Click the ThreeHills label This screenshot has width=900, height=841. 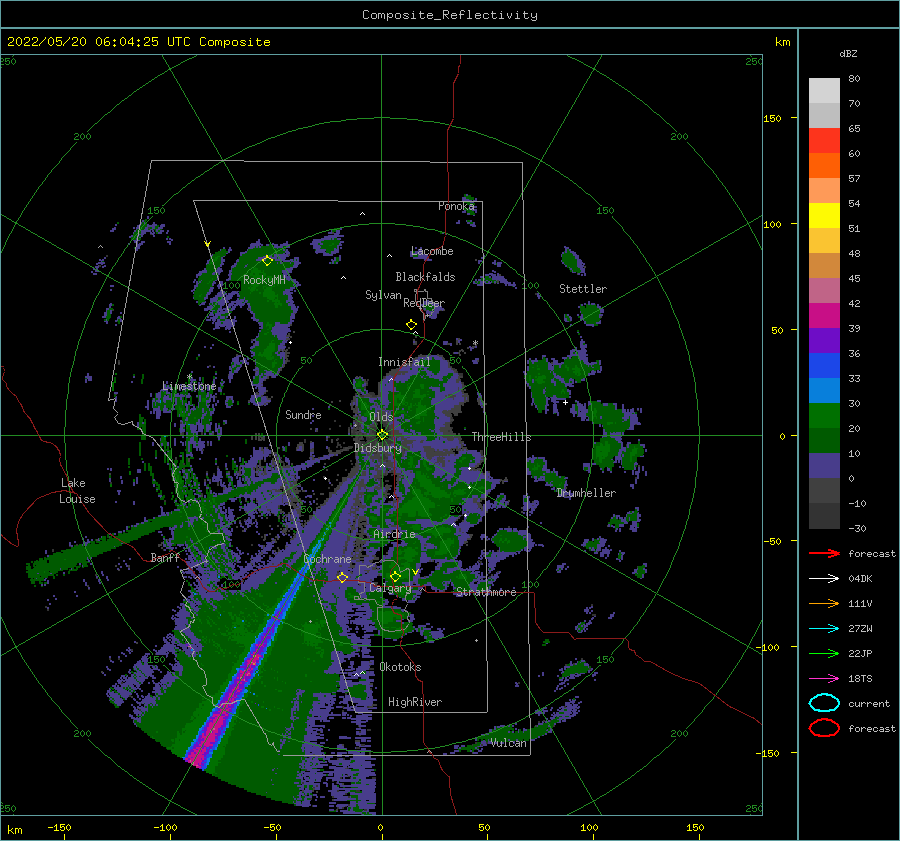click(502, 437)
